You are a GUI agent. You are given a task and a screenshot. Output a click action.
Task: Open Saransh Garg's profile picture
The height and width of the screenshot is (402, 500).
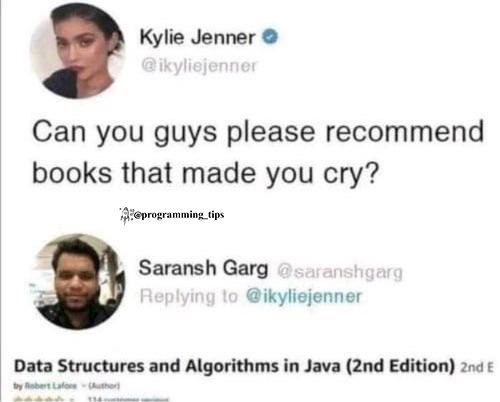tap(79, 281)
